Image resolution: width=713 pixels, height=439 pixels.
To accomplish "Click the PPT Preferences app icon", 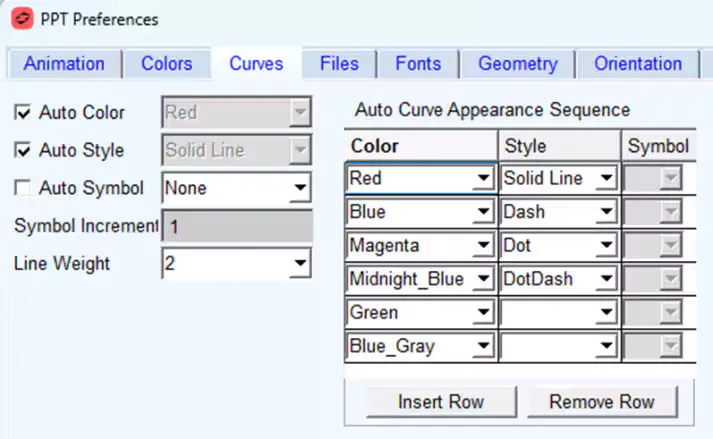I will pyautogui.click(x=19, y=19).
